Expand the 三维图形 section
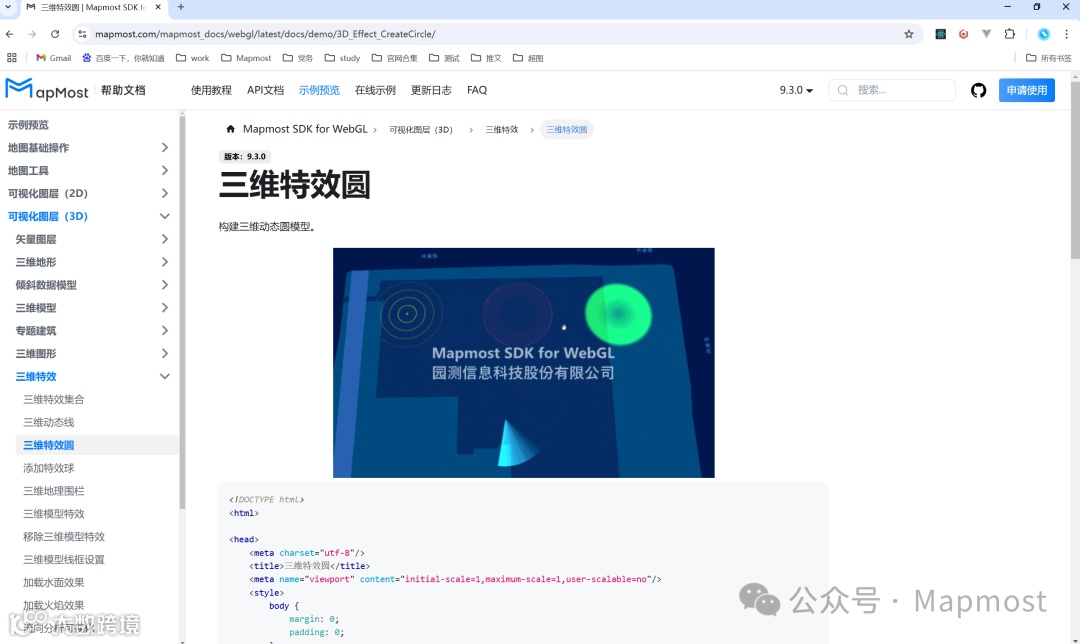Viewport: 1080px width, 644px height. click(165, 353)
